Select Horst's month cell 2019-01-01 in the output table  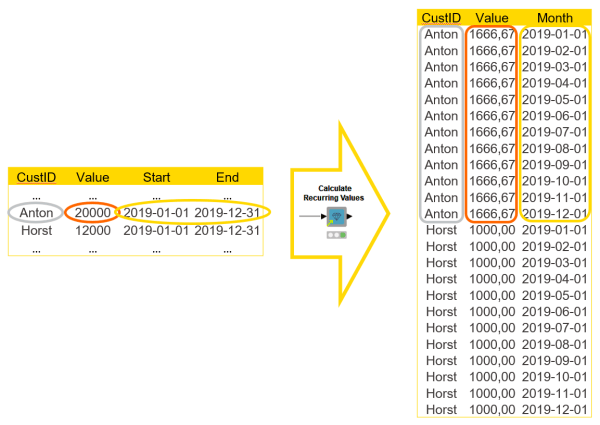[x=554, y=230]
